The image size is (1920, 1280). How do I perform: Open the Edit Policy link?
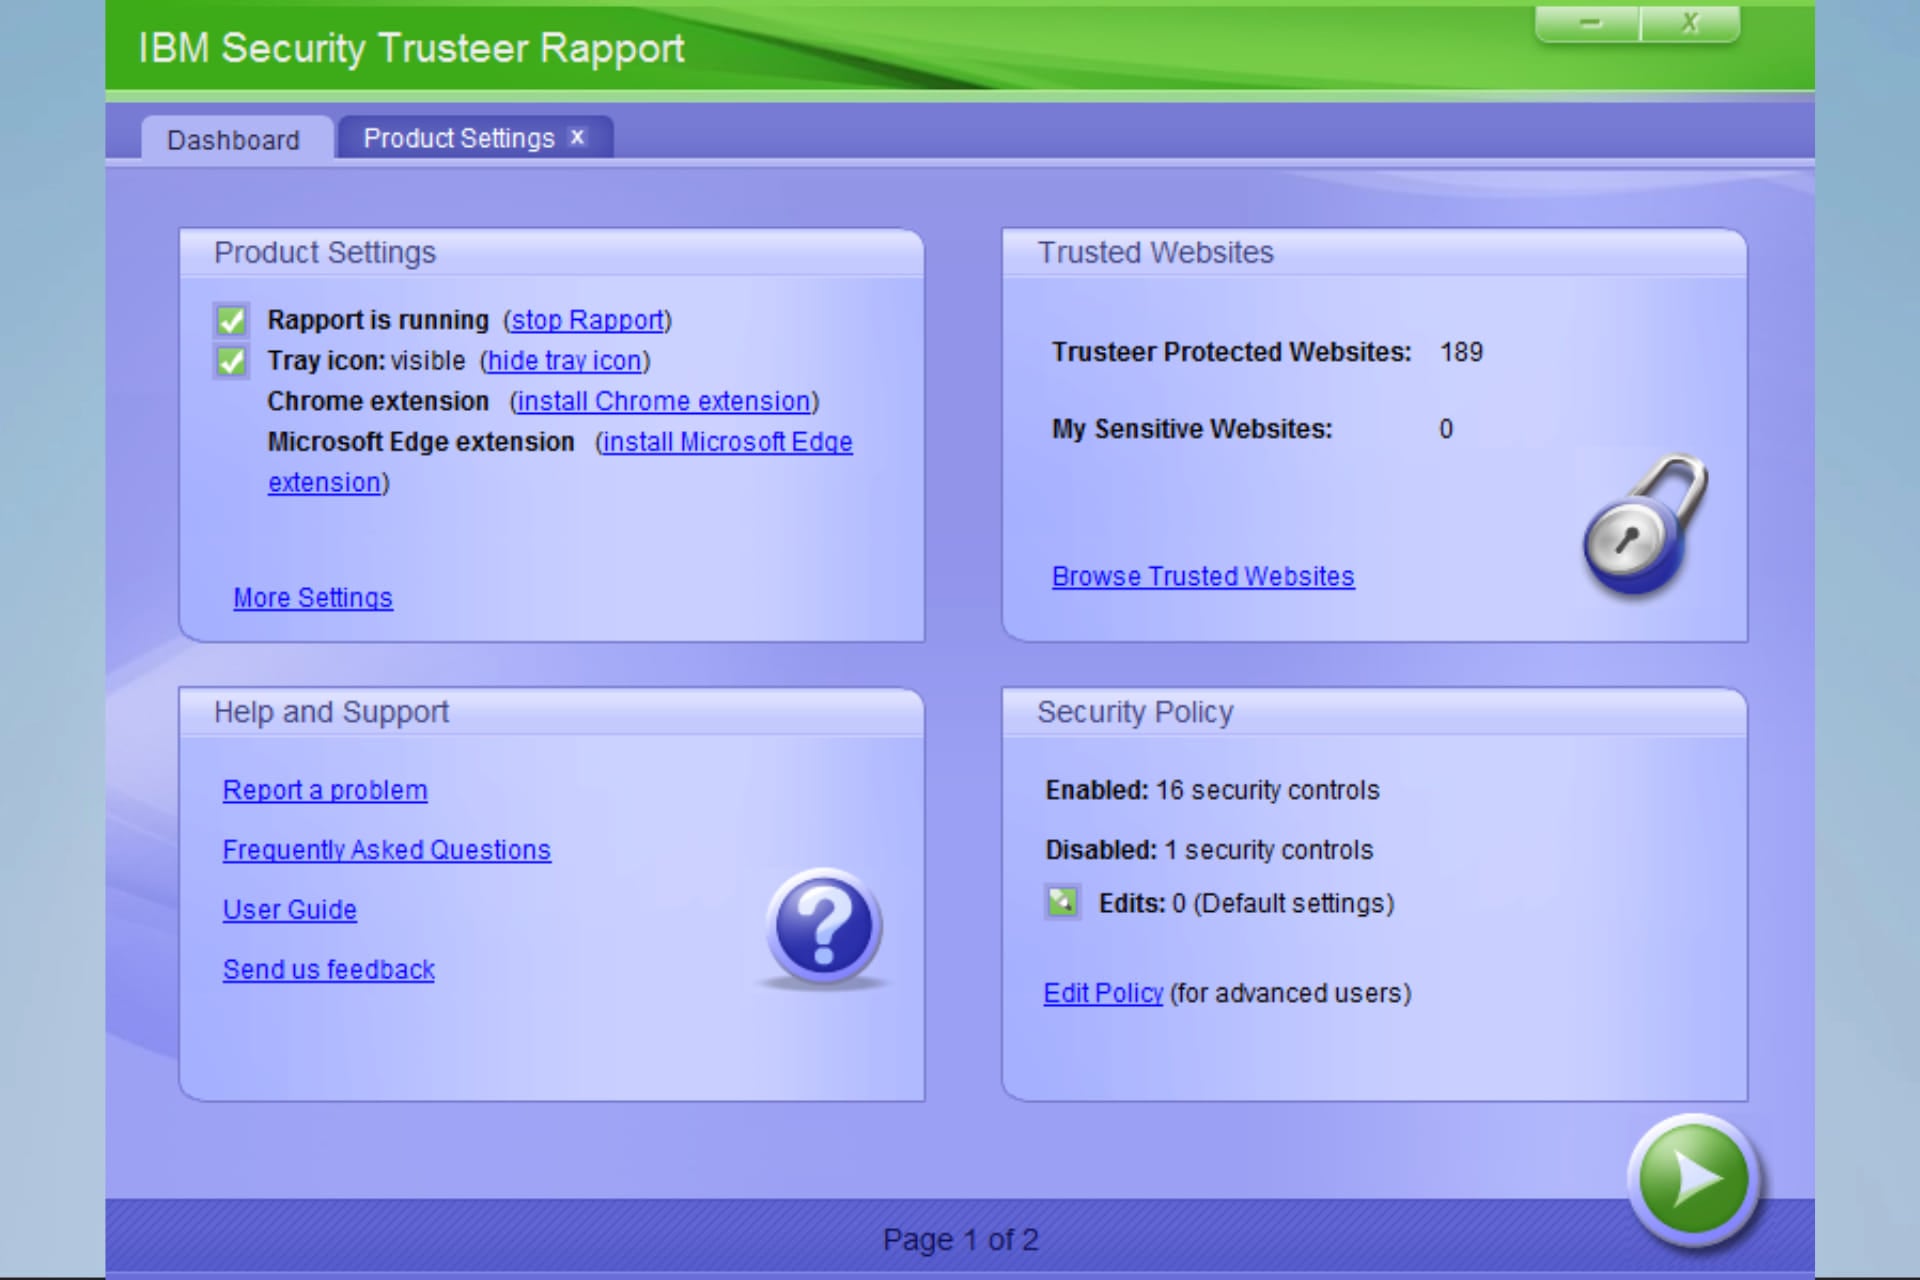coord(1103,993)
